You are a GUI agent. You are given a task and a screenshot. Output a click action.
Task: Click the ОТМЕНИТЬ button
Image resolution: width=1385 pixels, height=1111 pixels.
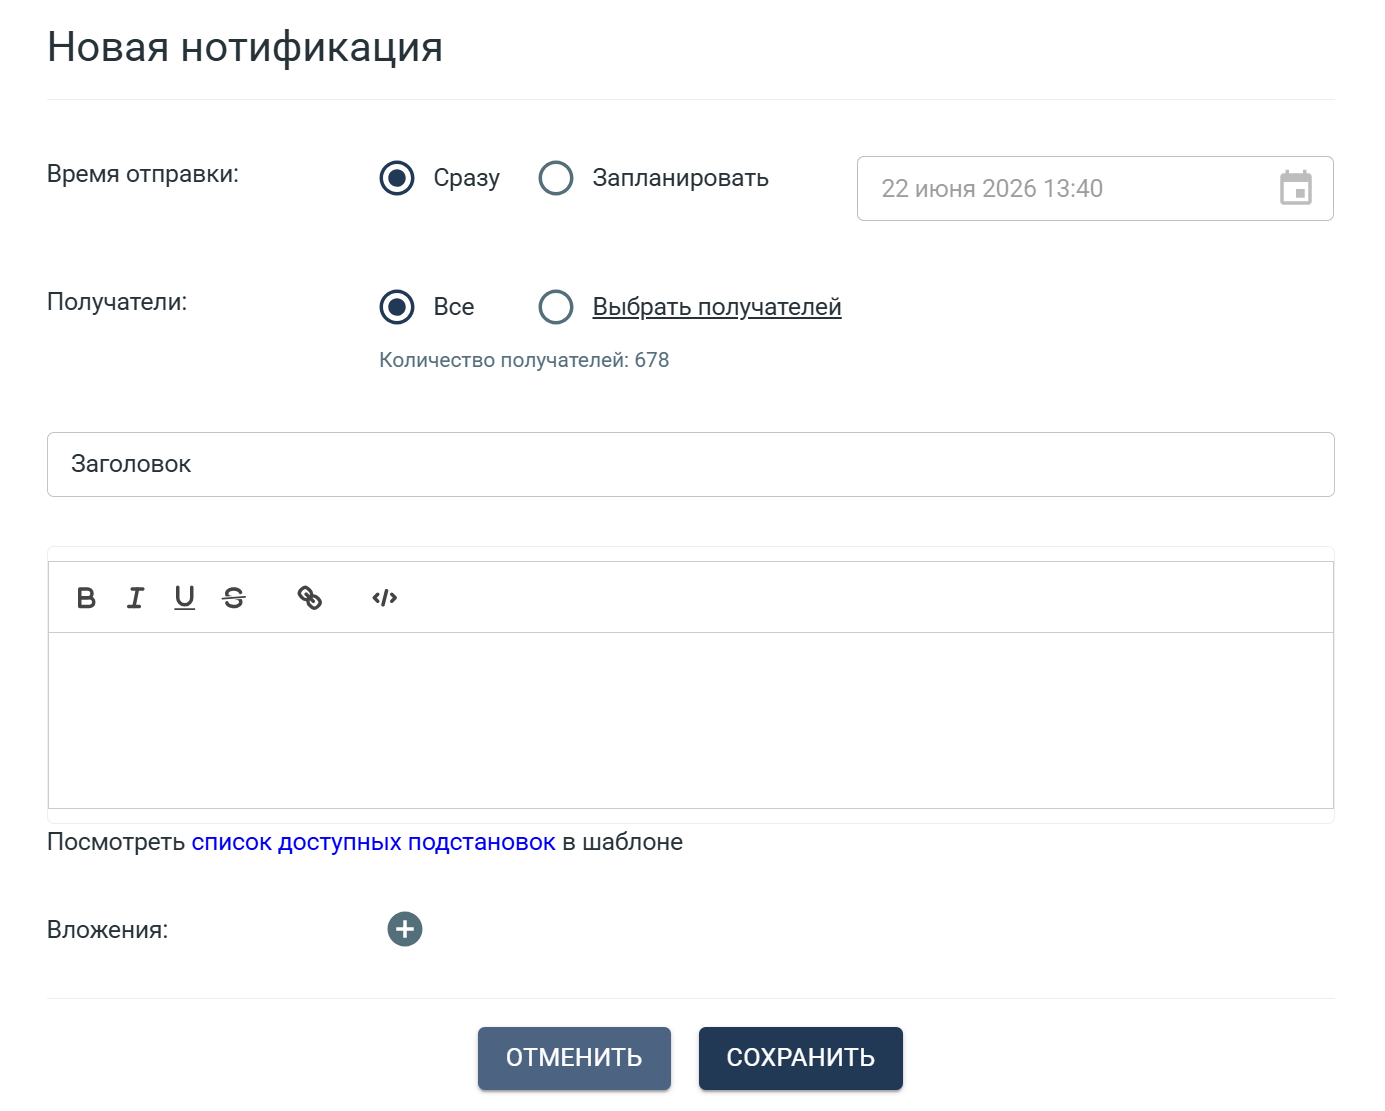[x=574, y=1058]
